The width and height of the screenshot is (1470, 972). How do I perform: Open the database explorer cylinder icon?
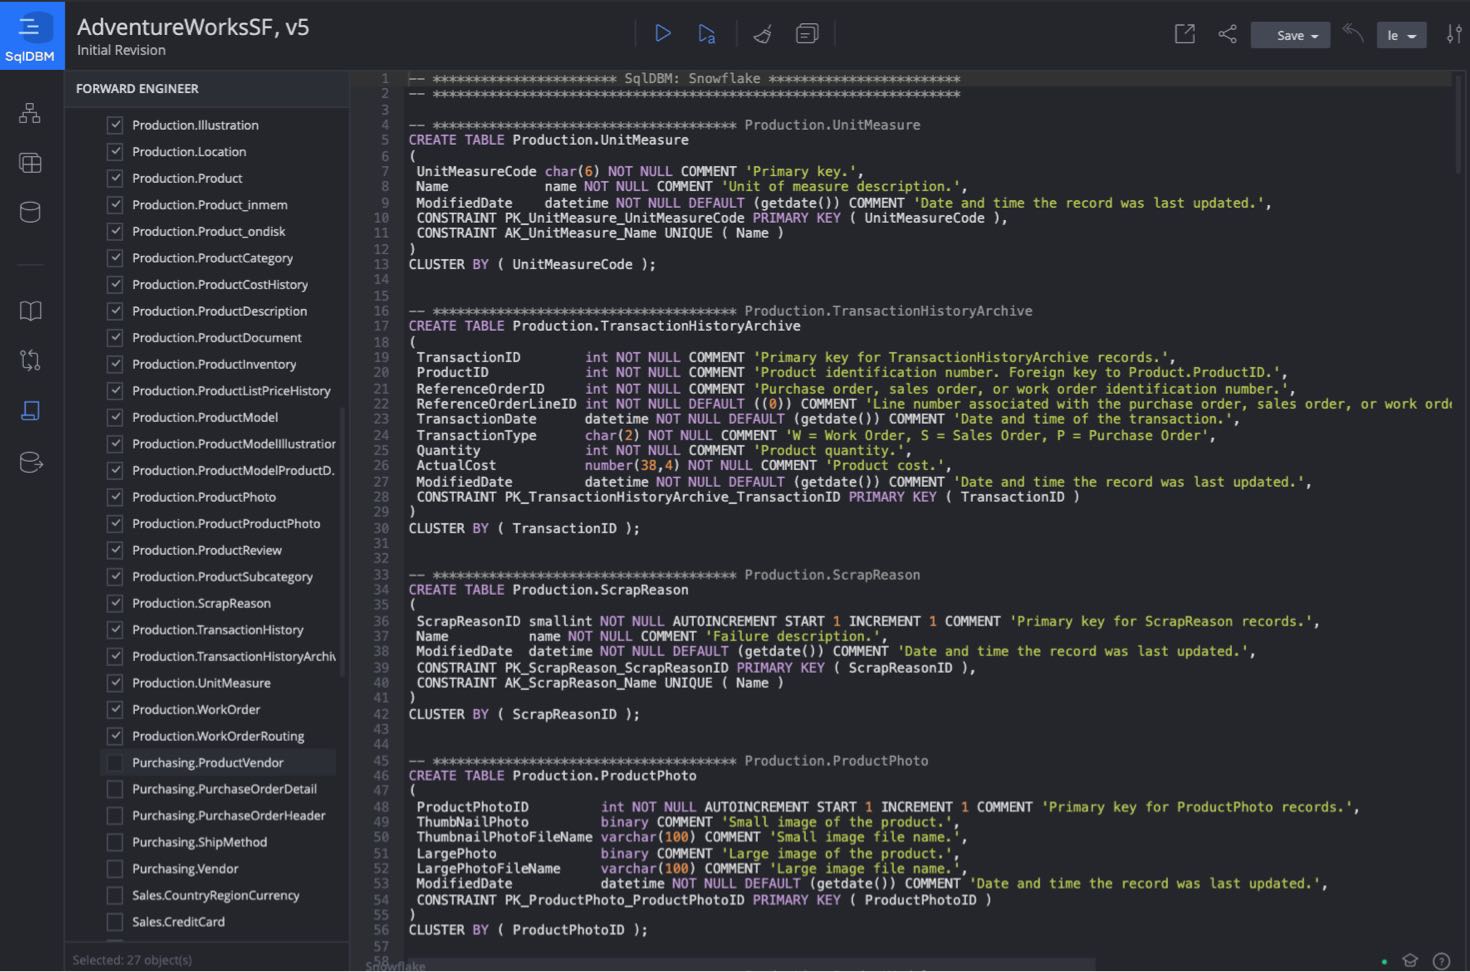[30, 212]
